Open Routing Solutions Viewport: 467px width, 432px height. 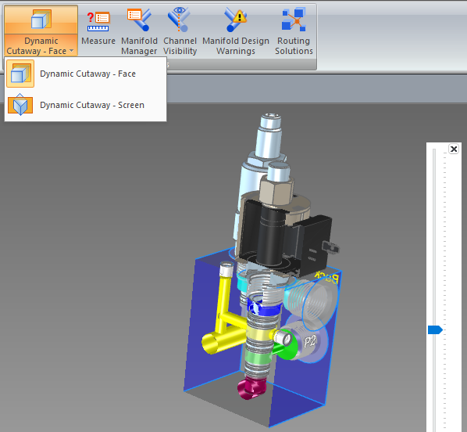pyautogui.click(x=294, y=32)
